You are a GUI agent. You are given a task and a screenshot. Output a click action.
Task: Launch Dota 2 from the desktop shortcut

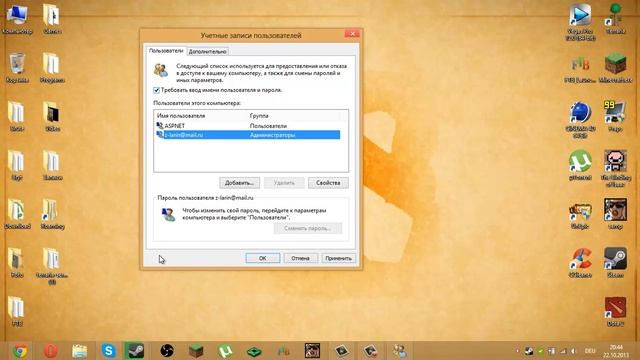(615, 311)
